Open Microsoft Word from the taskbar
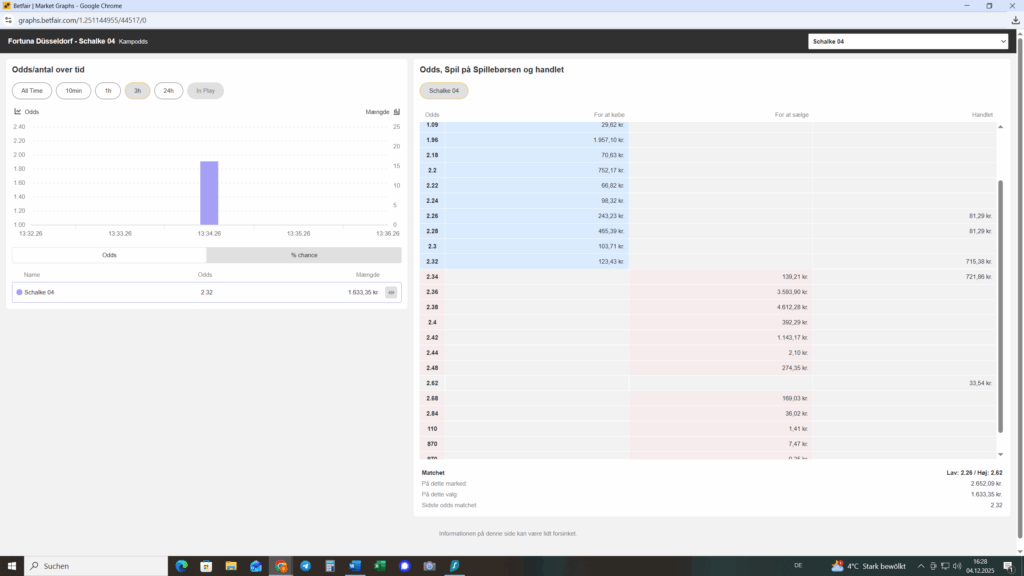 pyautogui.click(x=355, y=566)
